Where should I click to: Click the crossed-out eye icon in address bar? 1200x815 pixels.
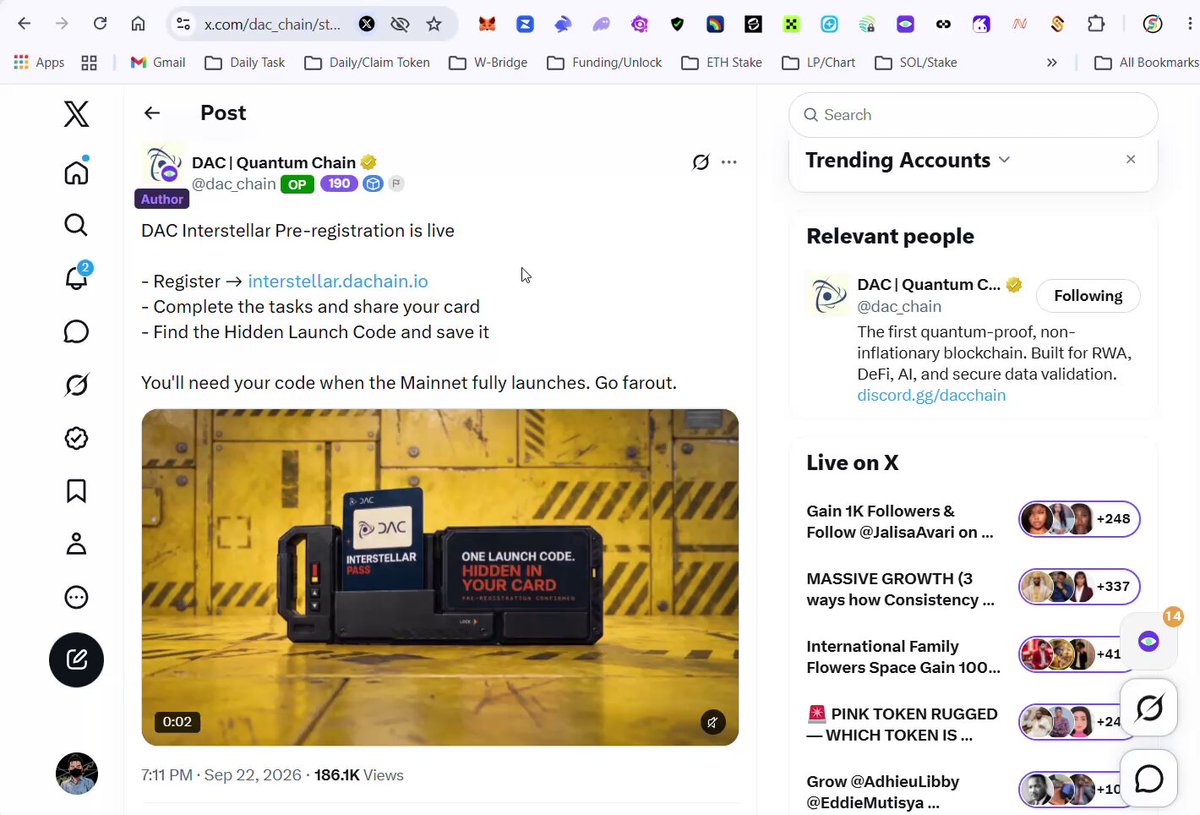400,24
